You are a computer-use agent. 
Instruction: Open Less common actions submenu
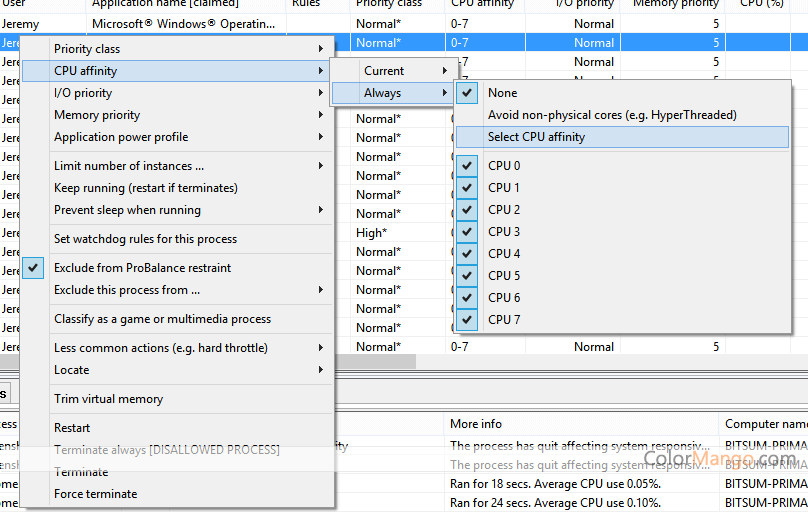point(177,348)
